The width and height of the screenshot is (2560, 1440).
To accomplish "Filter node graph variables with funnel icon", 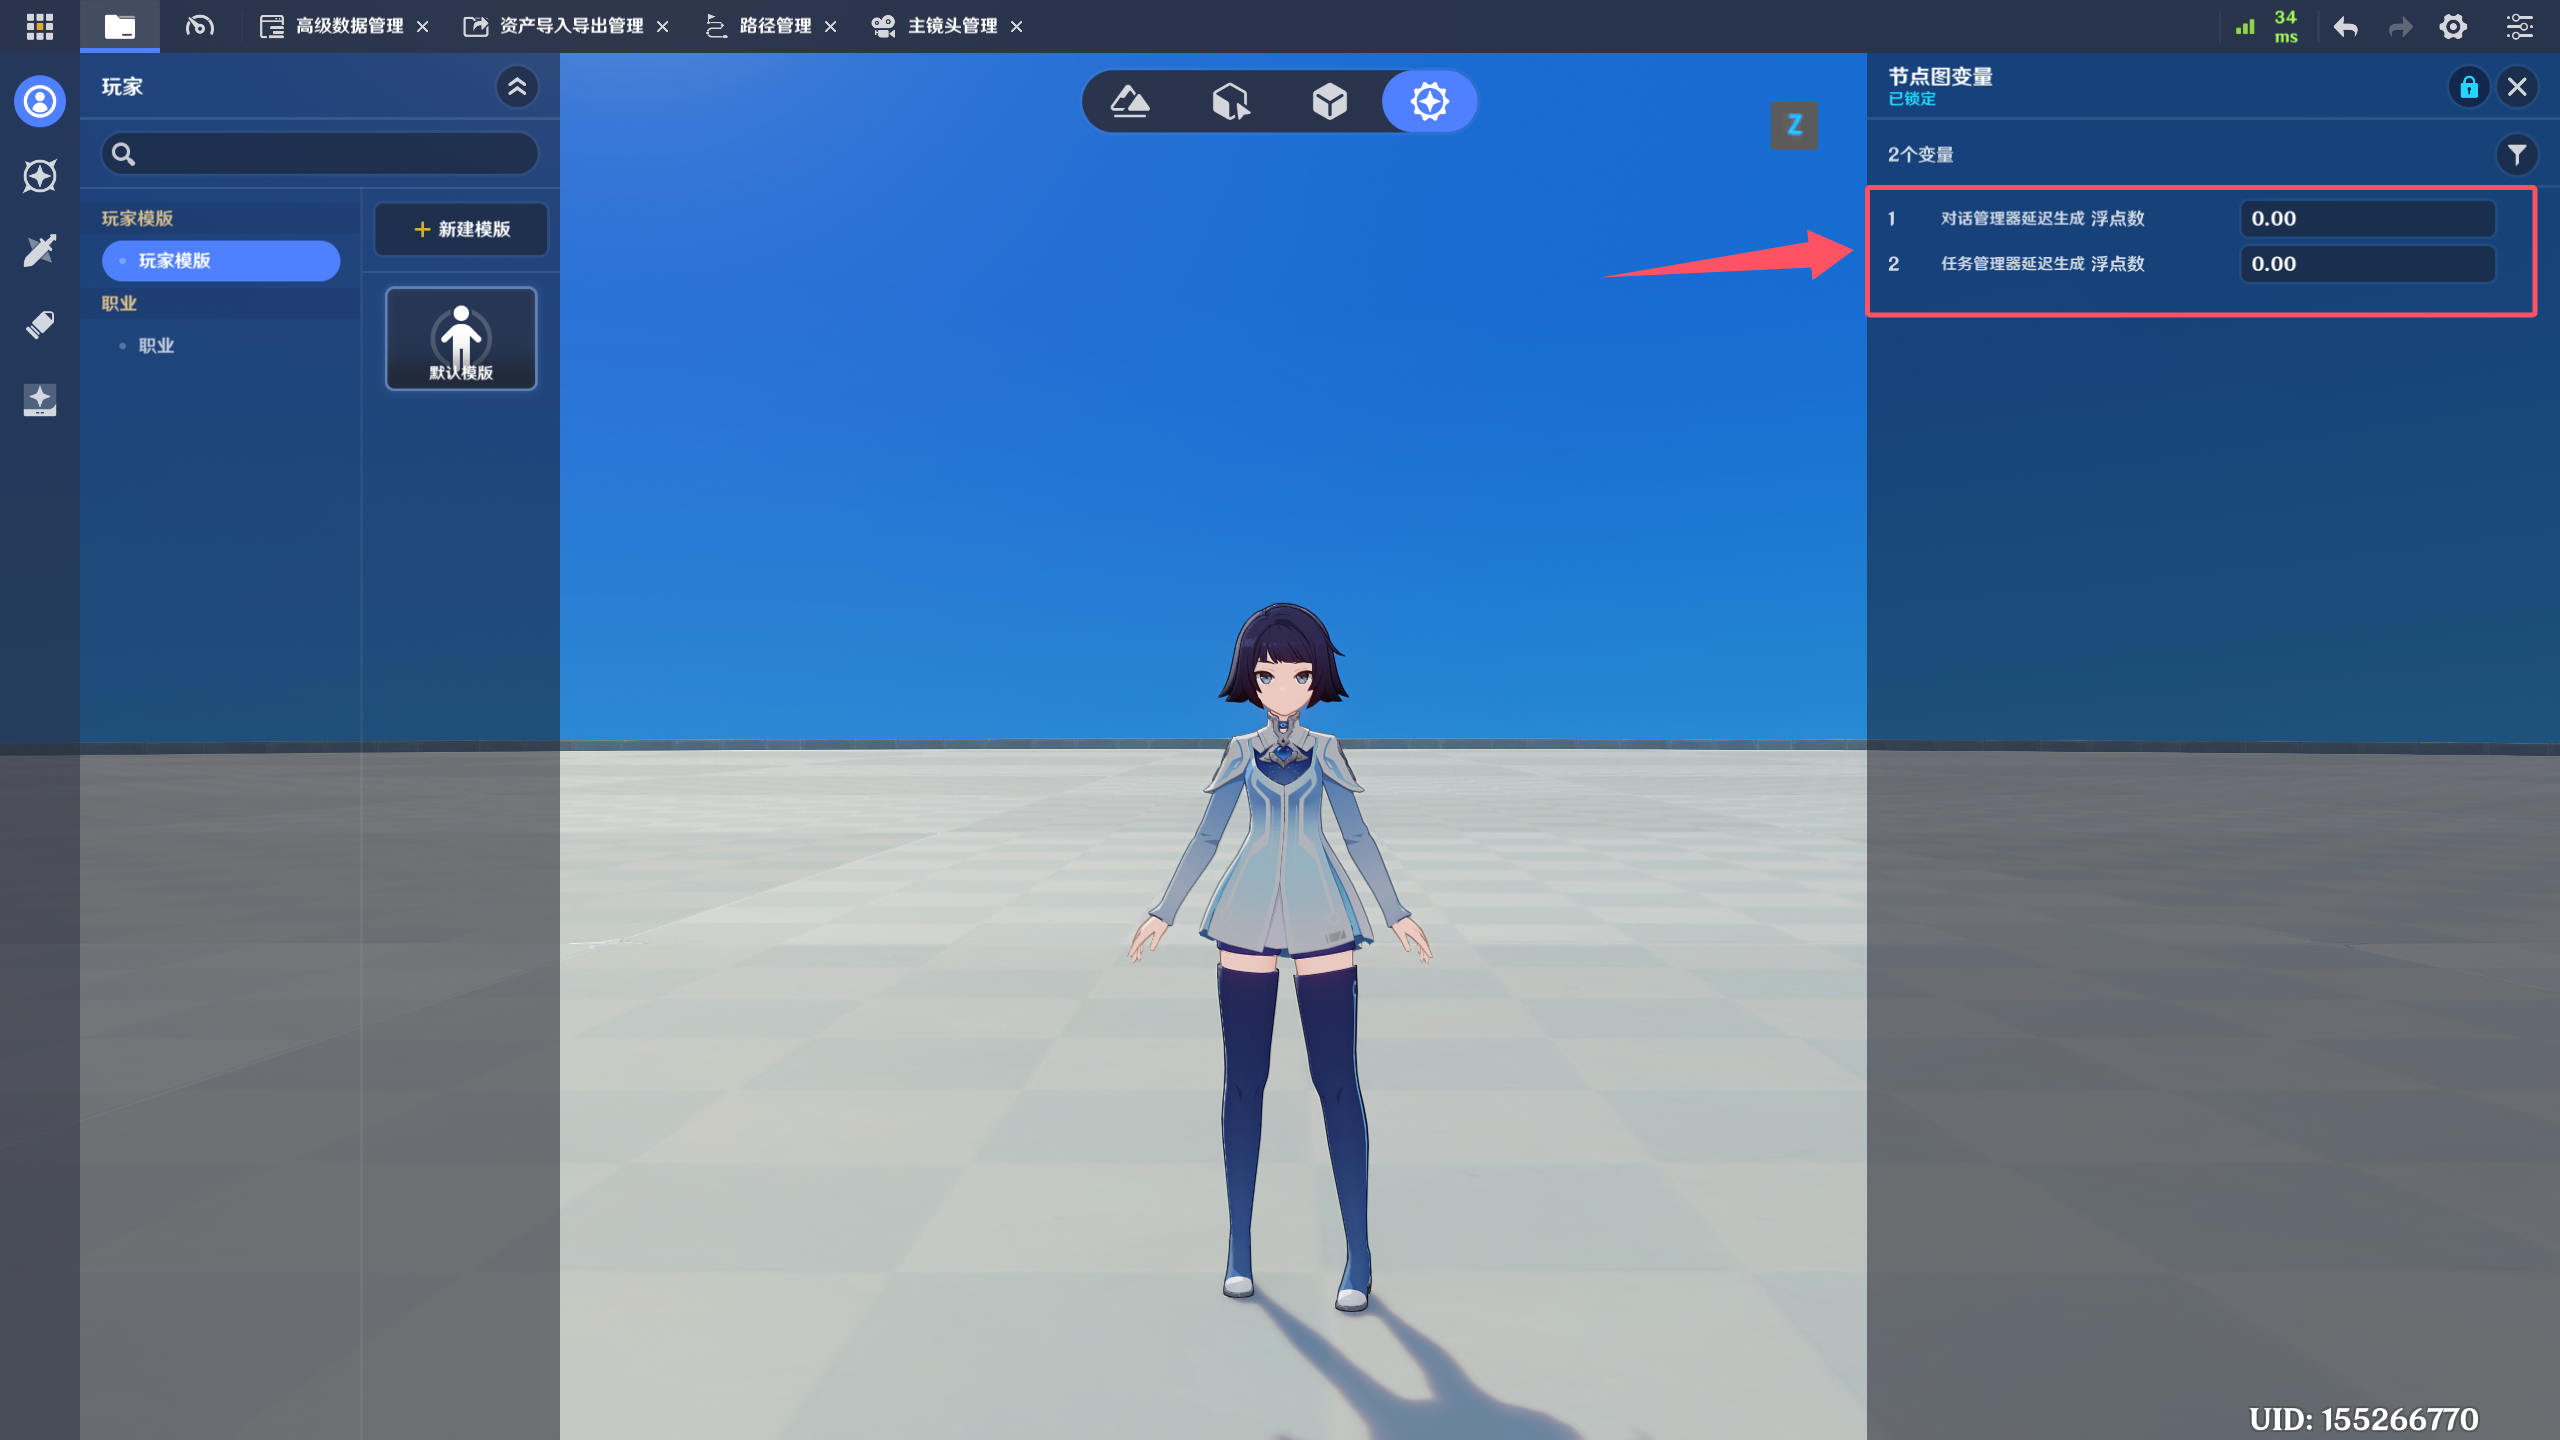I will pos(2517,155).
